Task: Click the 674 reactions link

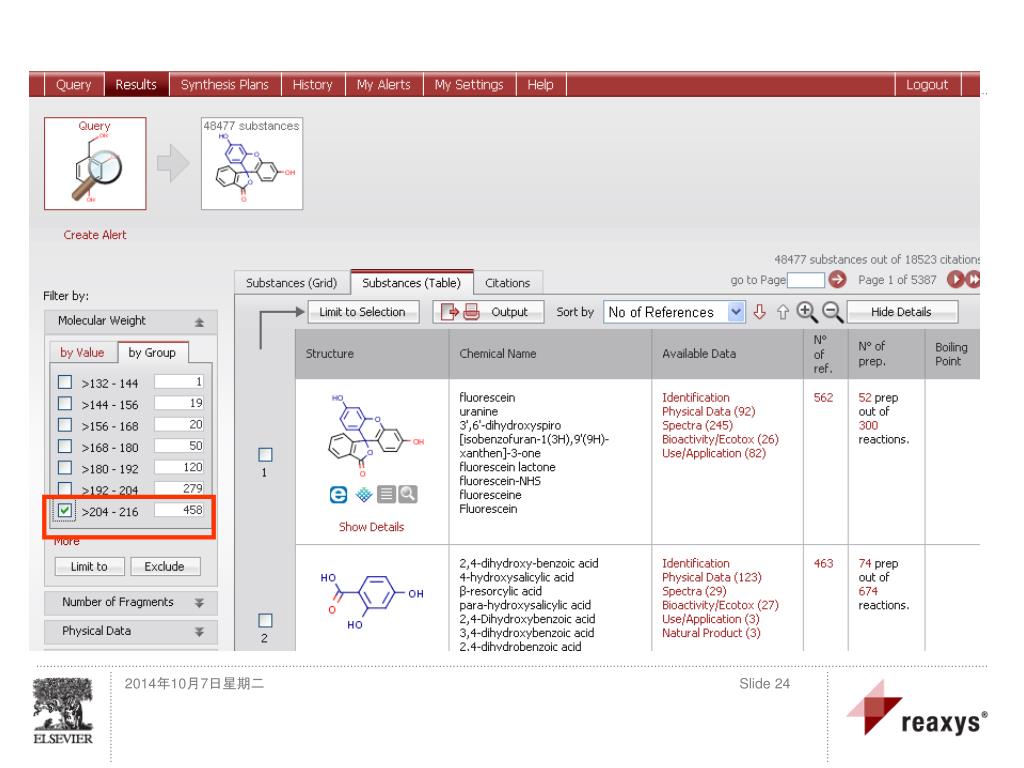Action: (x=868, y=591)
